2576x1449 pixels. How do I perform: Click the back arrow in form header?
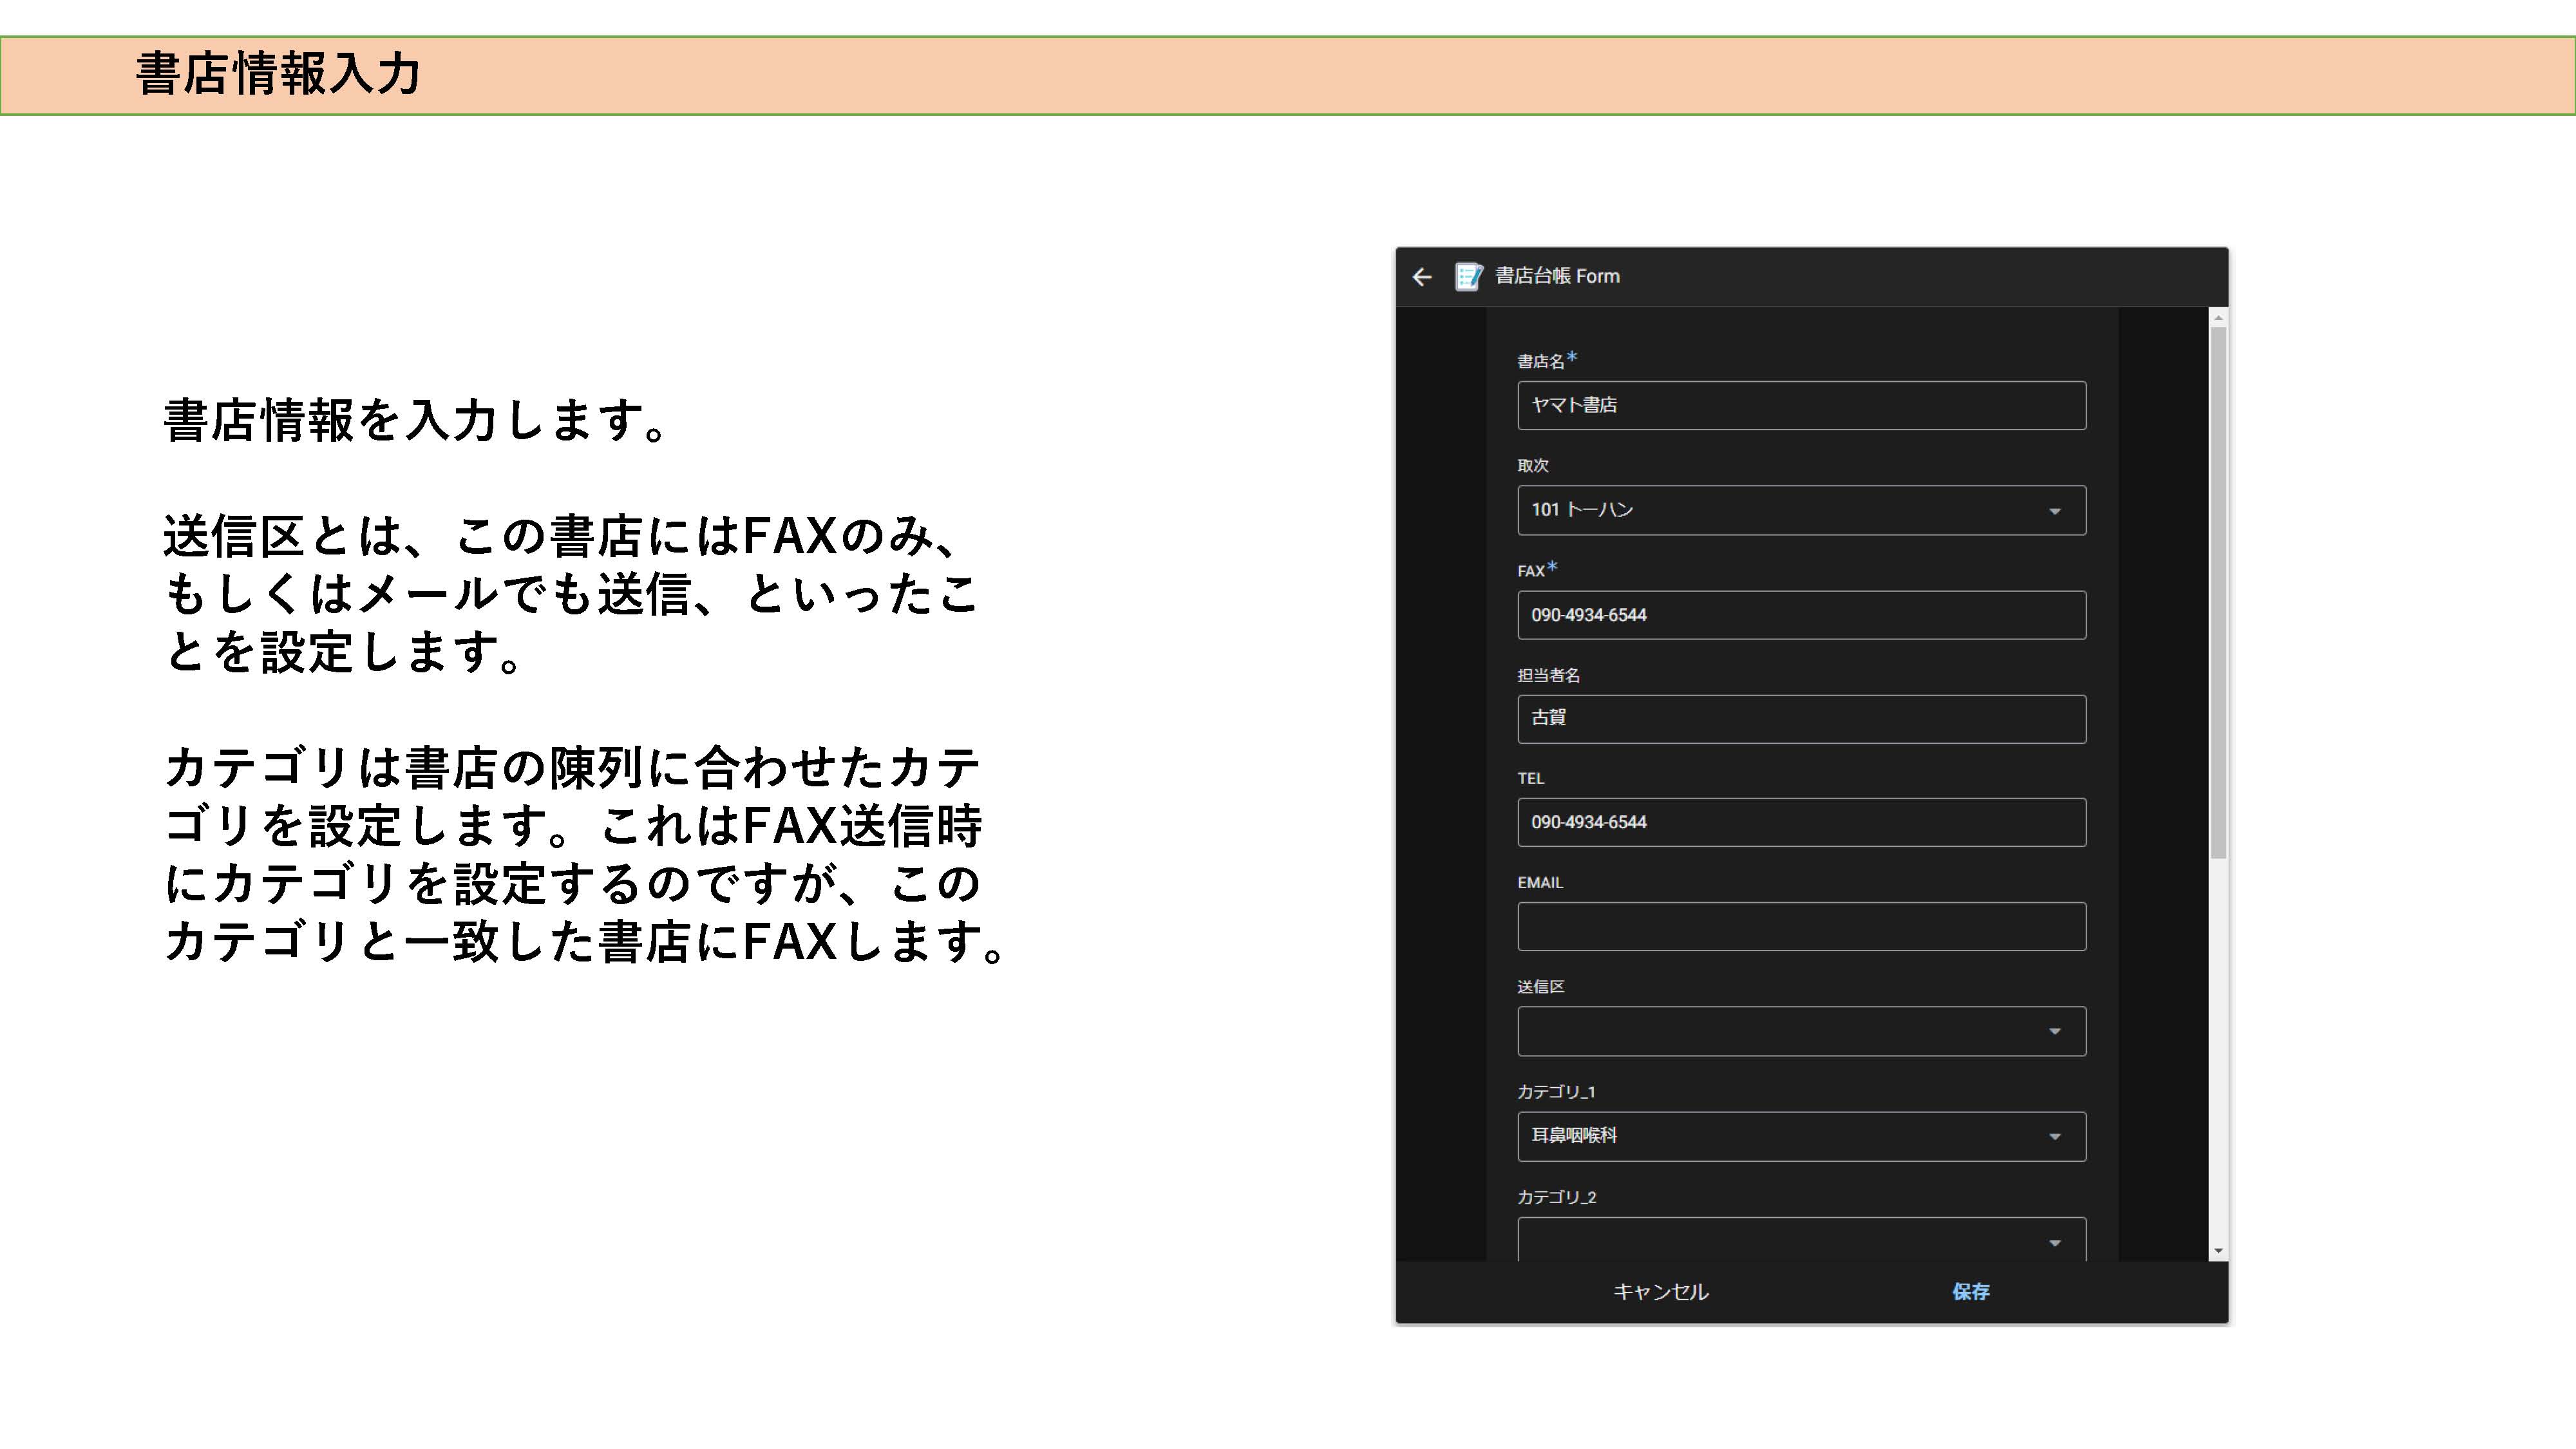(1422, 277)
